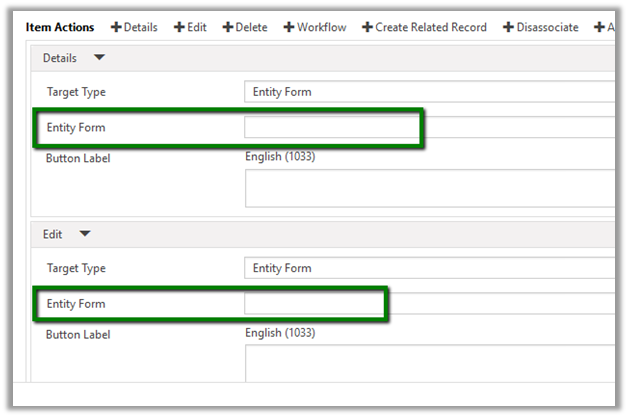Click Button Label text box under Details
The image size is (628, 417).
[430, 188]
